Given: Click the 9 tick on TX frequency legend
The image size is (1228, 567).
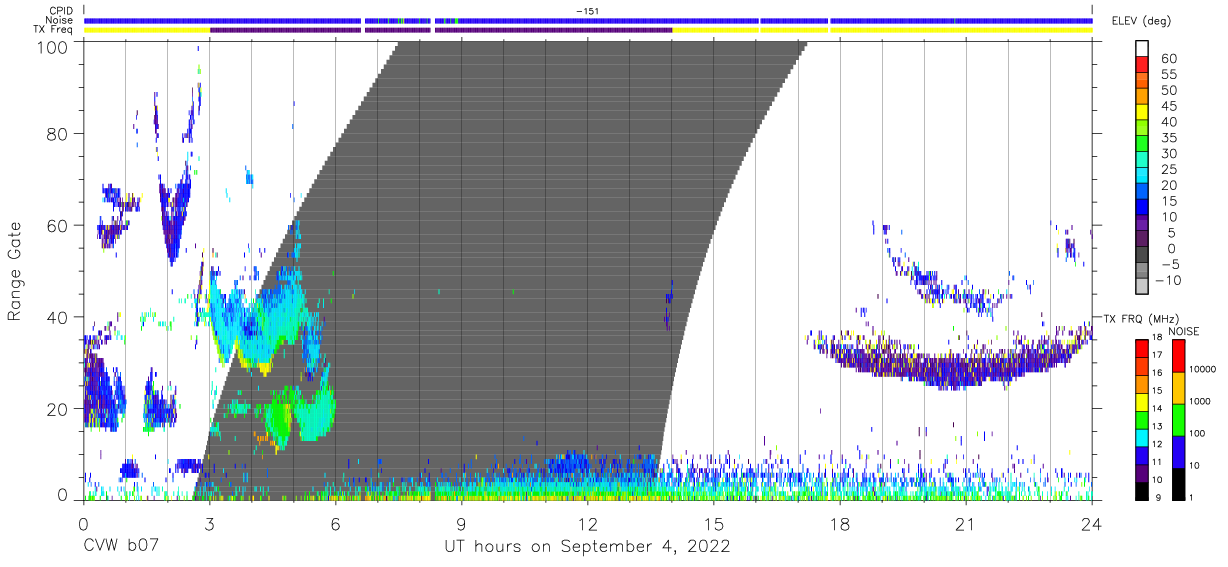Looking at the screenshot, I should click(x=1158, y=497).
